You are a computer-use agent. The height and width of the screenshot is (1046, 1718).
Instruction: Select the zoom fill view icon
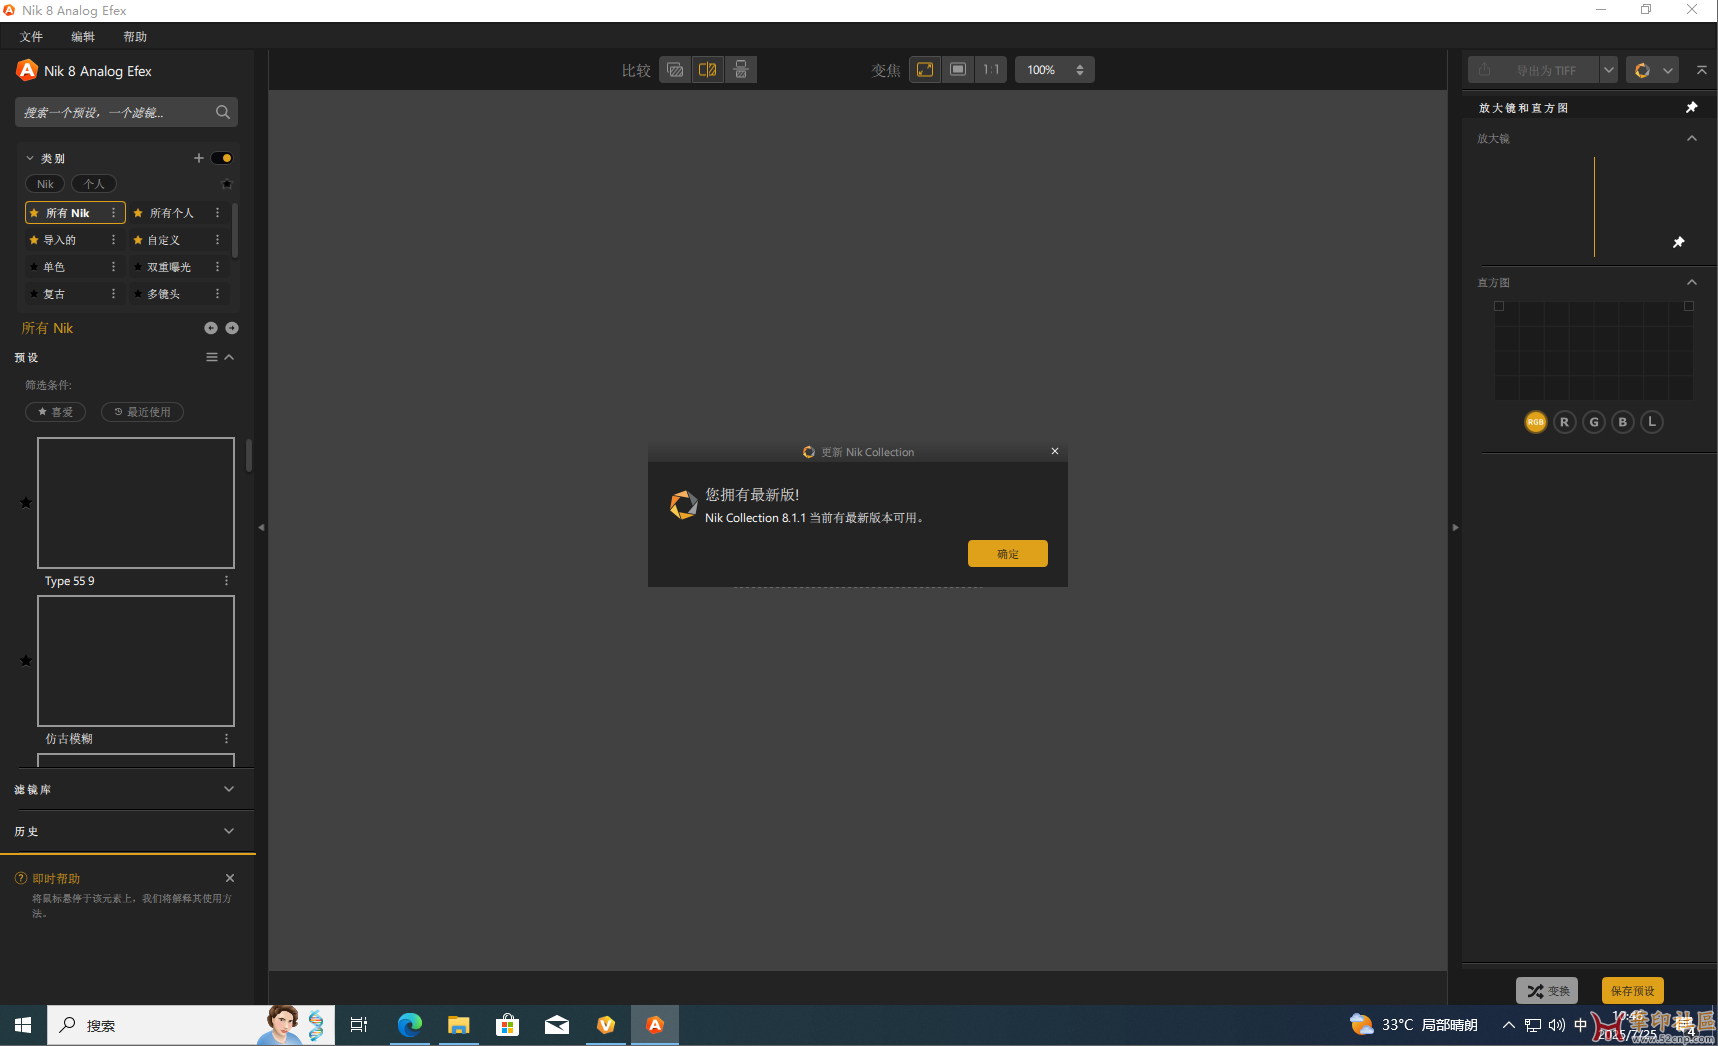(958, 70)
